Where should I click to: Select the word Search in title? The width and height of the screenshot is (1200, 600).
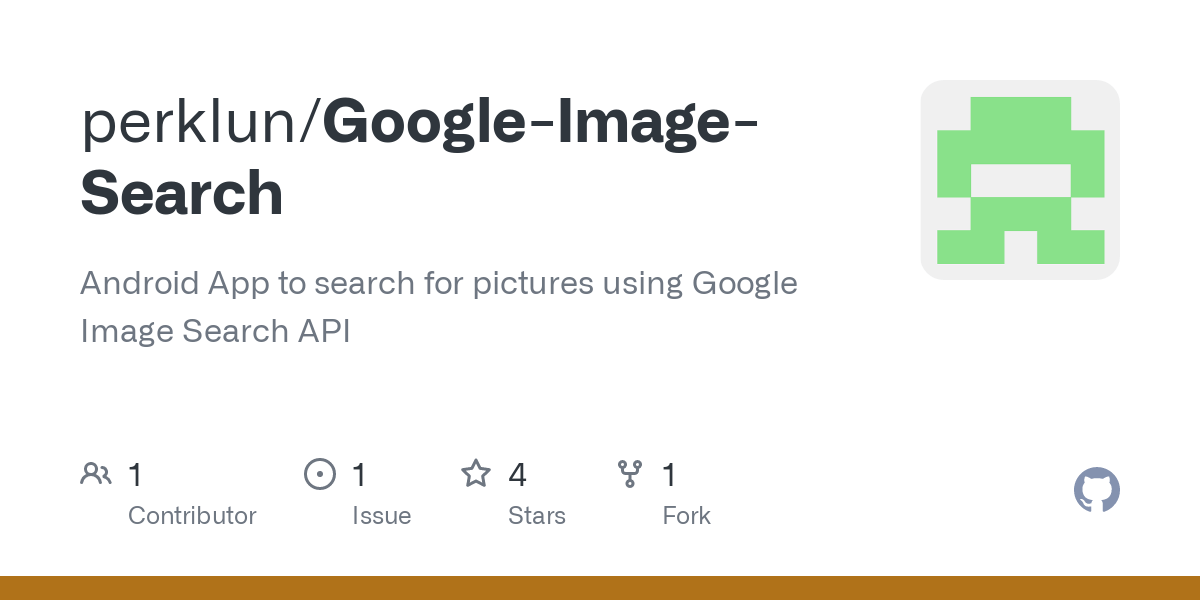[182, 193]
